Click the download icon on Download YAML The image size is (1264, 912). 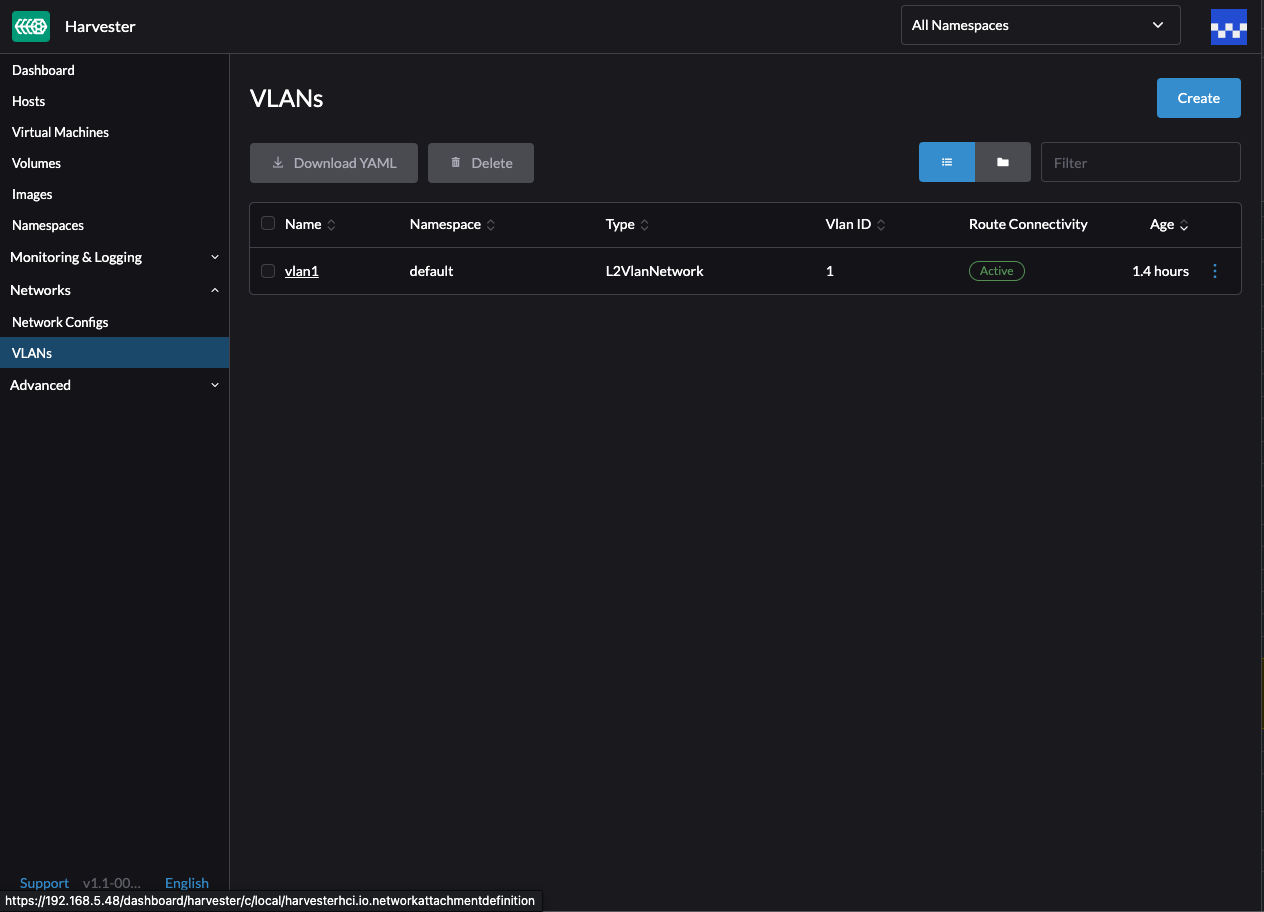pyautogui.click(x=278, y=162)
